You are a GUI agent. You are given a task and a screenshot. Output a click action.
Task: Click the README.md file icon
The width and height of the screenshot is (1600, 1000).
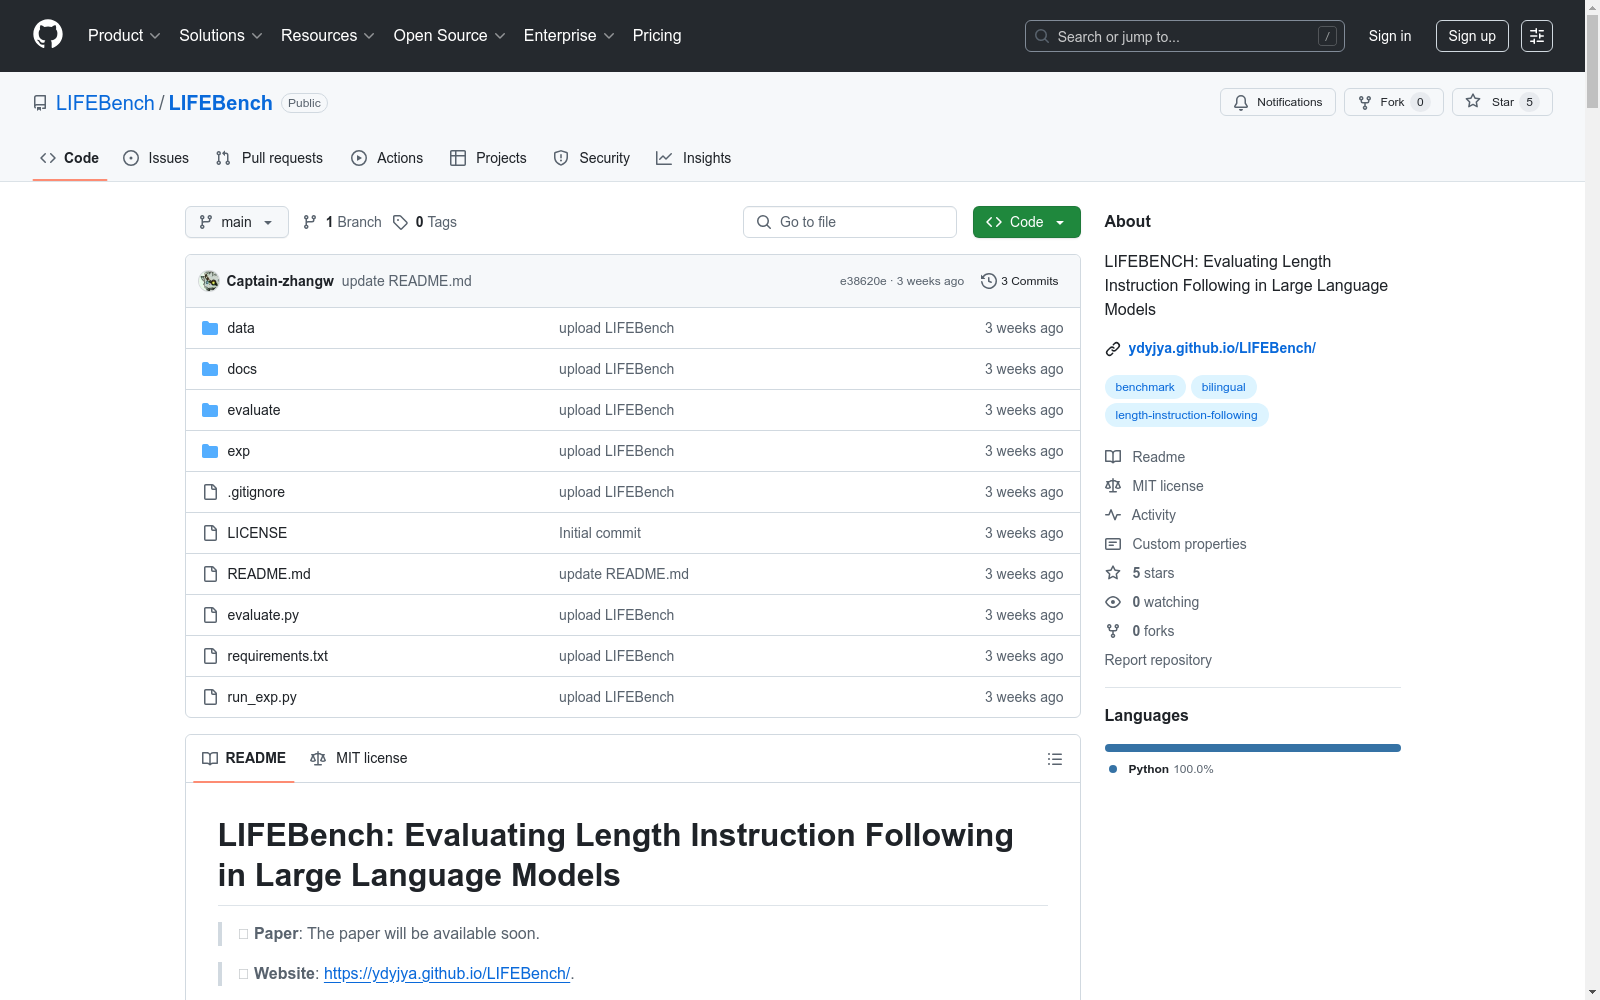(x=210, y=574)
